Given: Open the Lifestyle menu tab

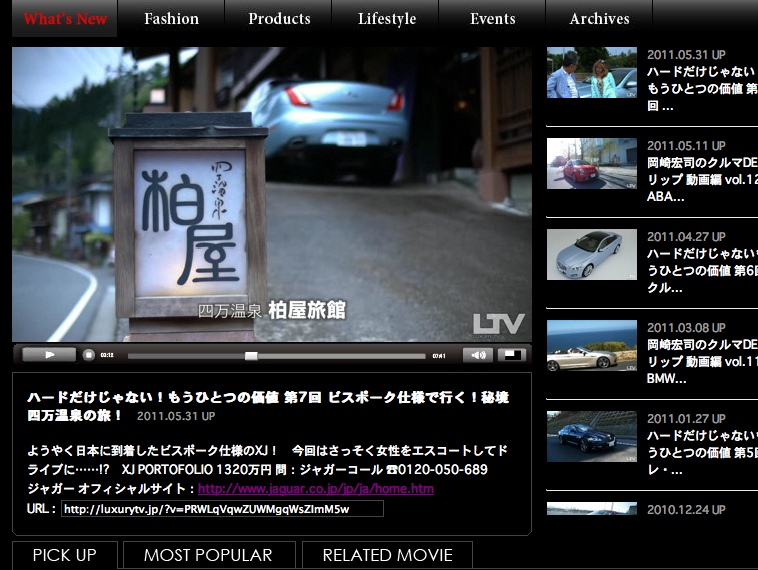Looking at the screenshot, I should pos(386,18).
